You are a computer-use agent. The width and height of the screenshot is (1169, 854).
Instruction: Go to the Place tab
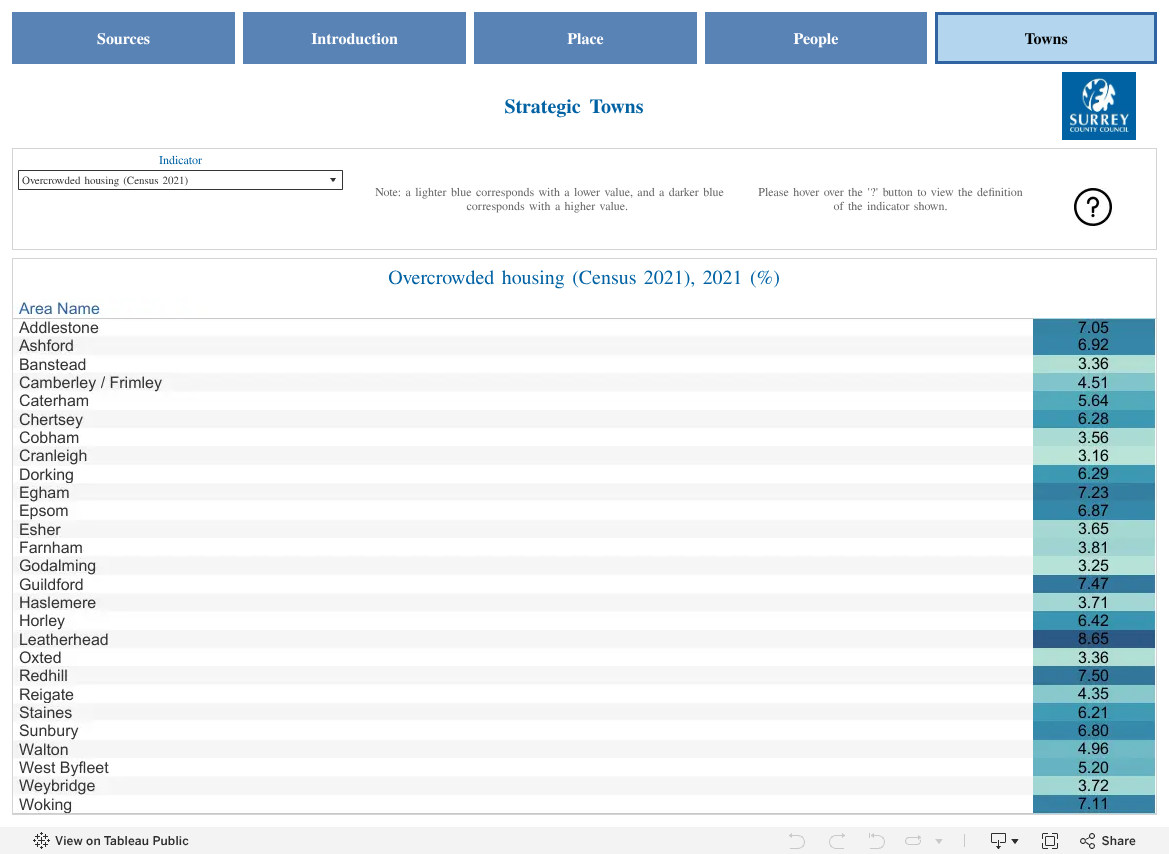(x=585, y=38)
